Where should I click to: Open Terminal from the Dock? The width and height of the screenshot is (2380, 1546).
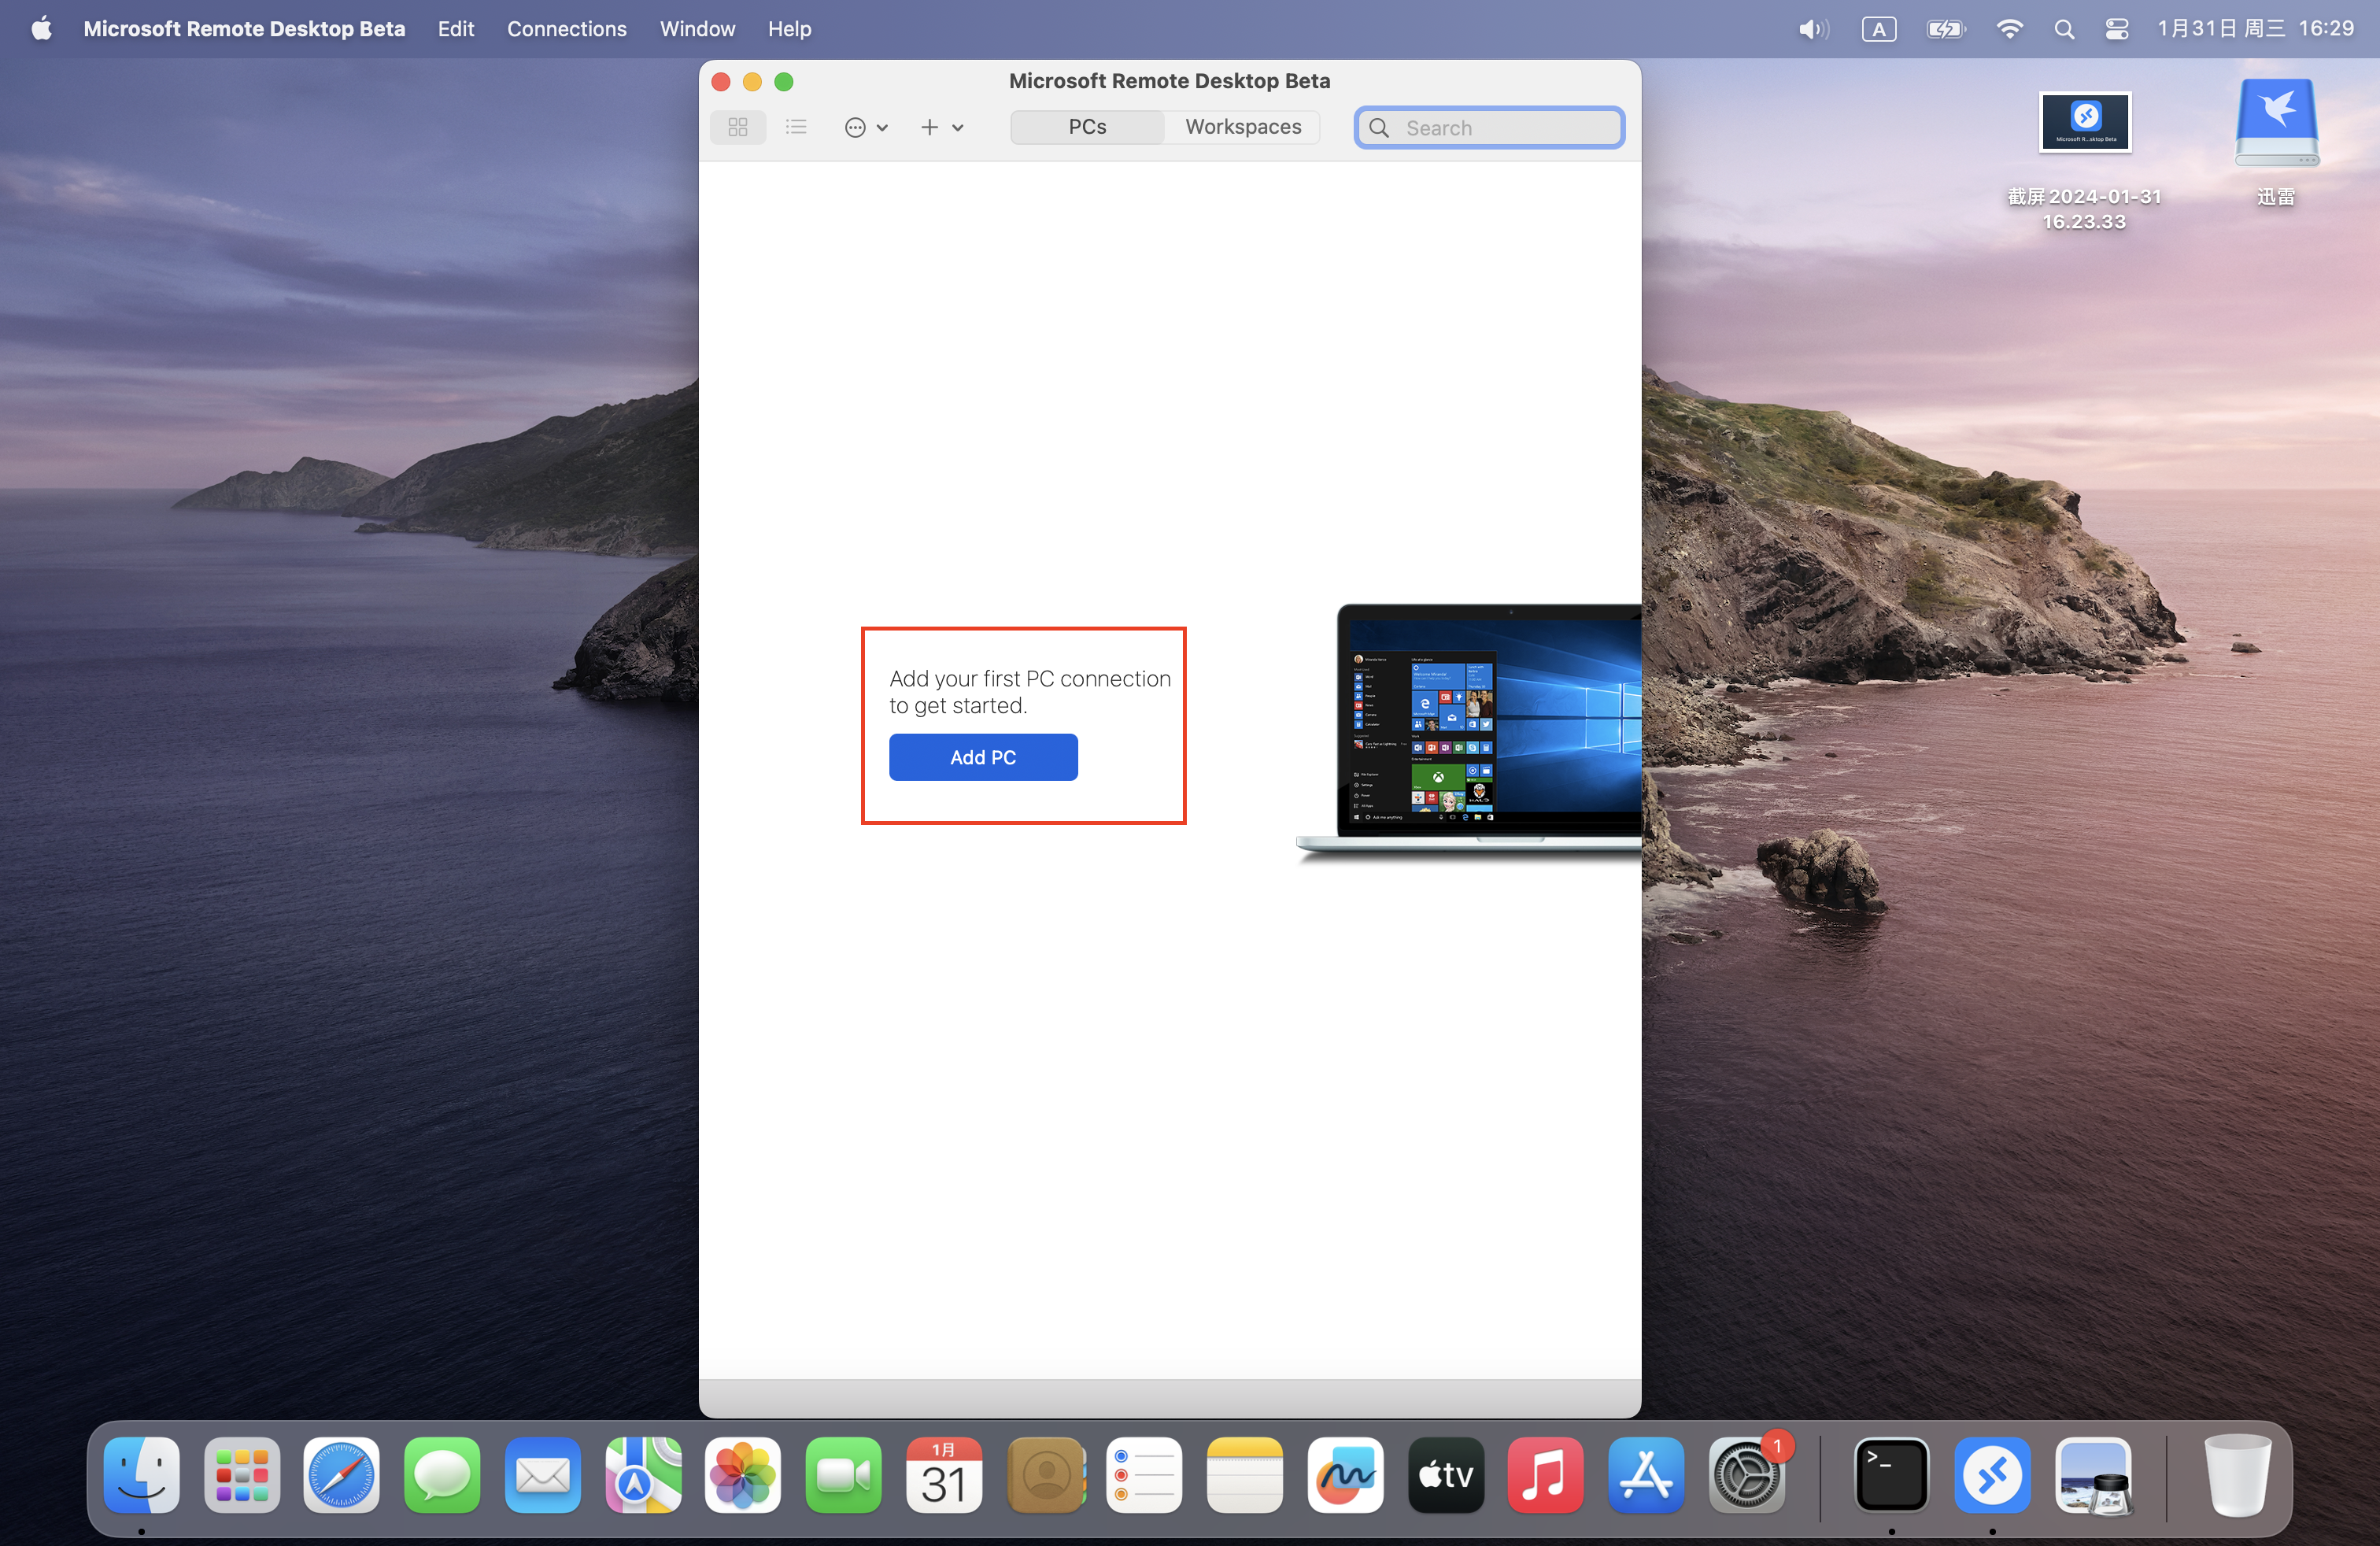click(1891, 1475)
